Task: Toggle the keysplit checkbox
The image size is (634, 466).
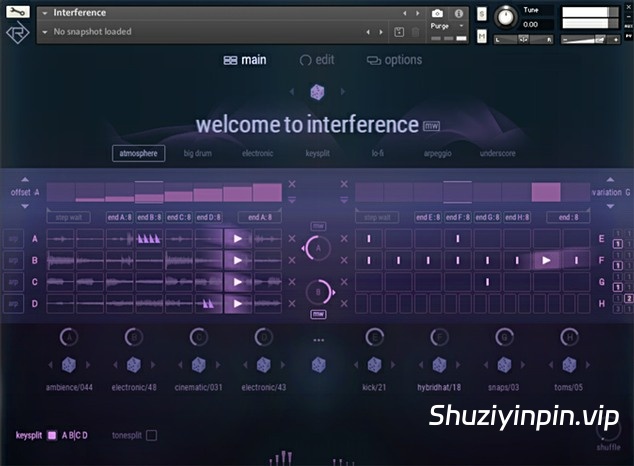Action: click(x=52, y=435)
